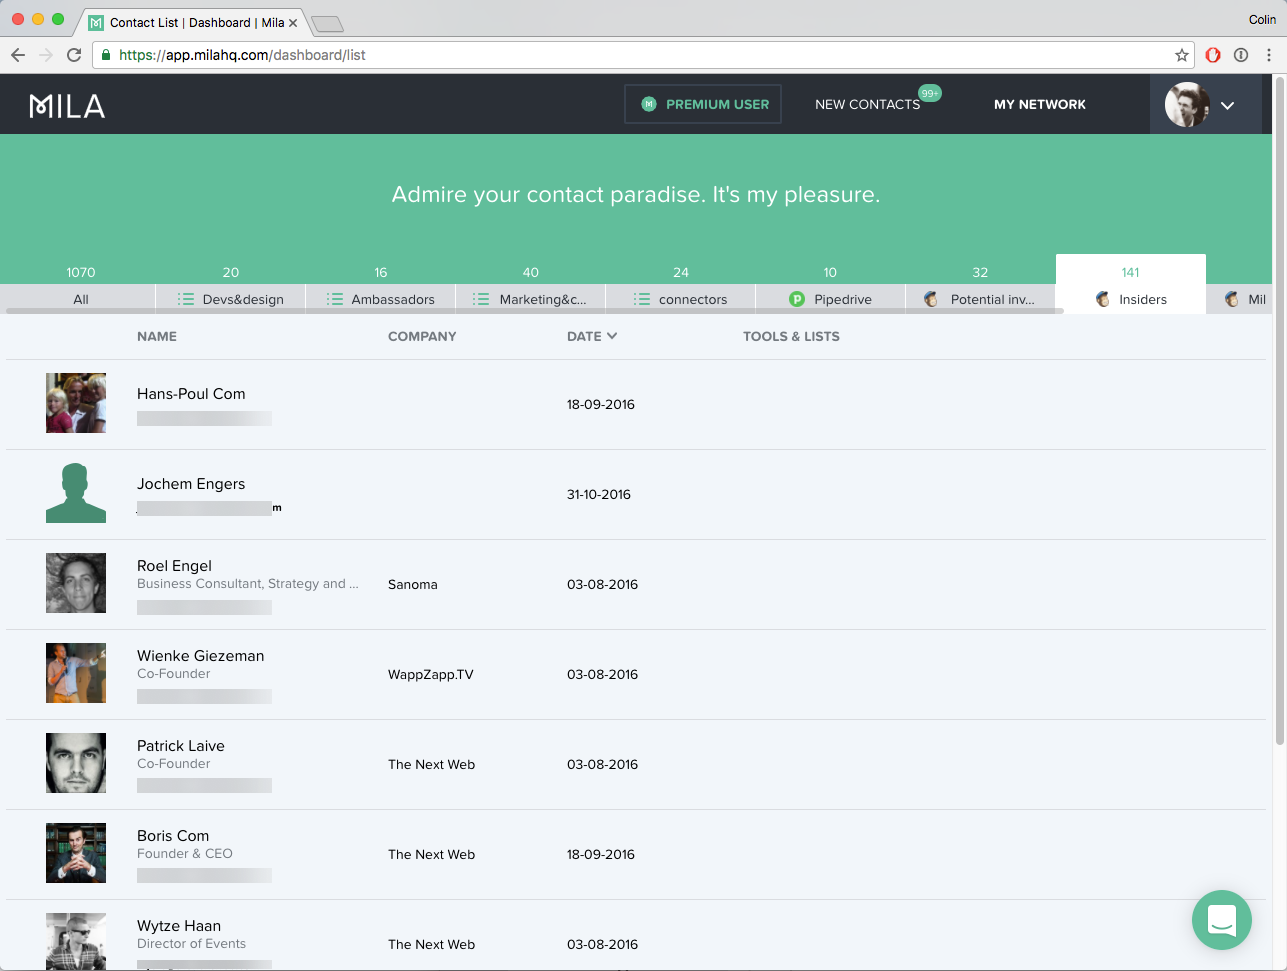This screenshot has height=971, width=1287.
Task: Click The Next Web in Patrick Laive row
Action: [x=431, y=764]
